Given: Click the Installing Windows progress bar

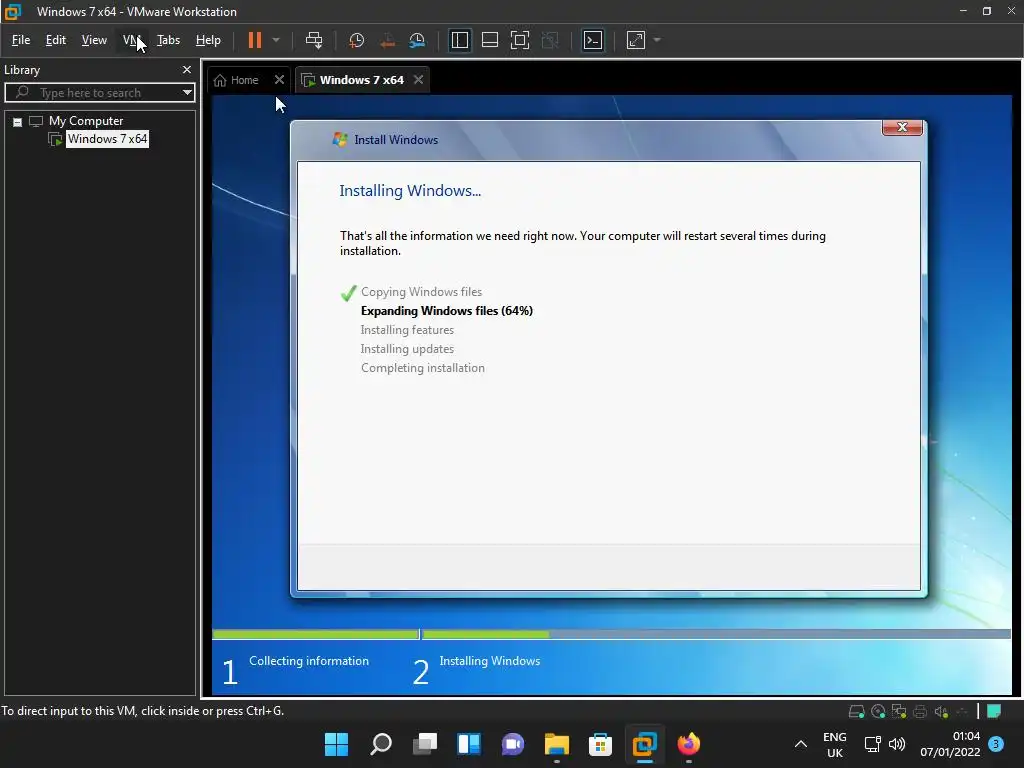Looking at the screenshot, I should (x=716, y=634).
